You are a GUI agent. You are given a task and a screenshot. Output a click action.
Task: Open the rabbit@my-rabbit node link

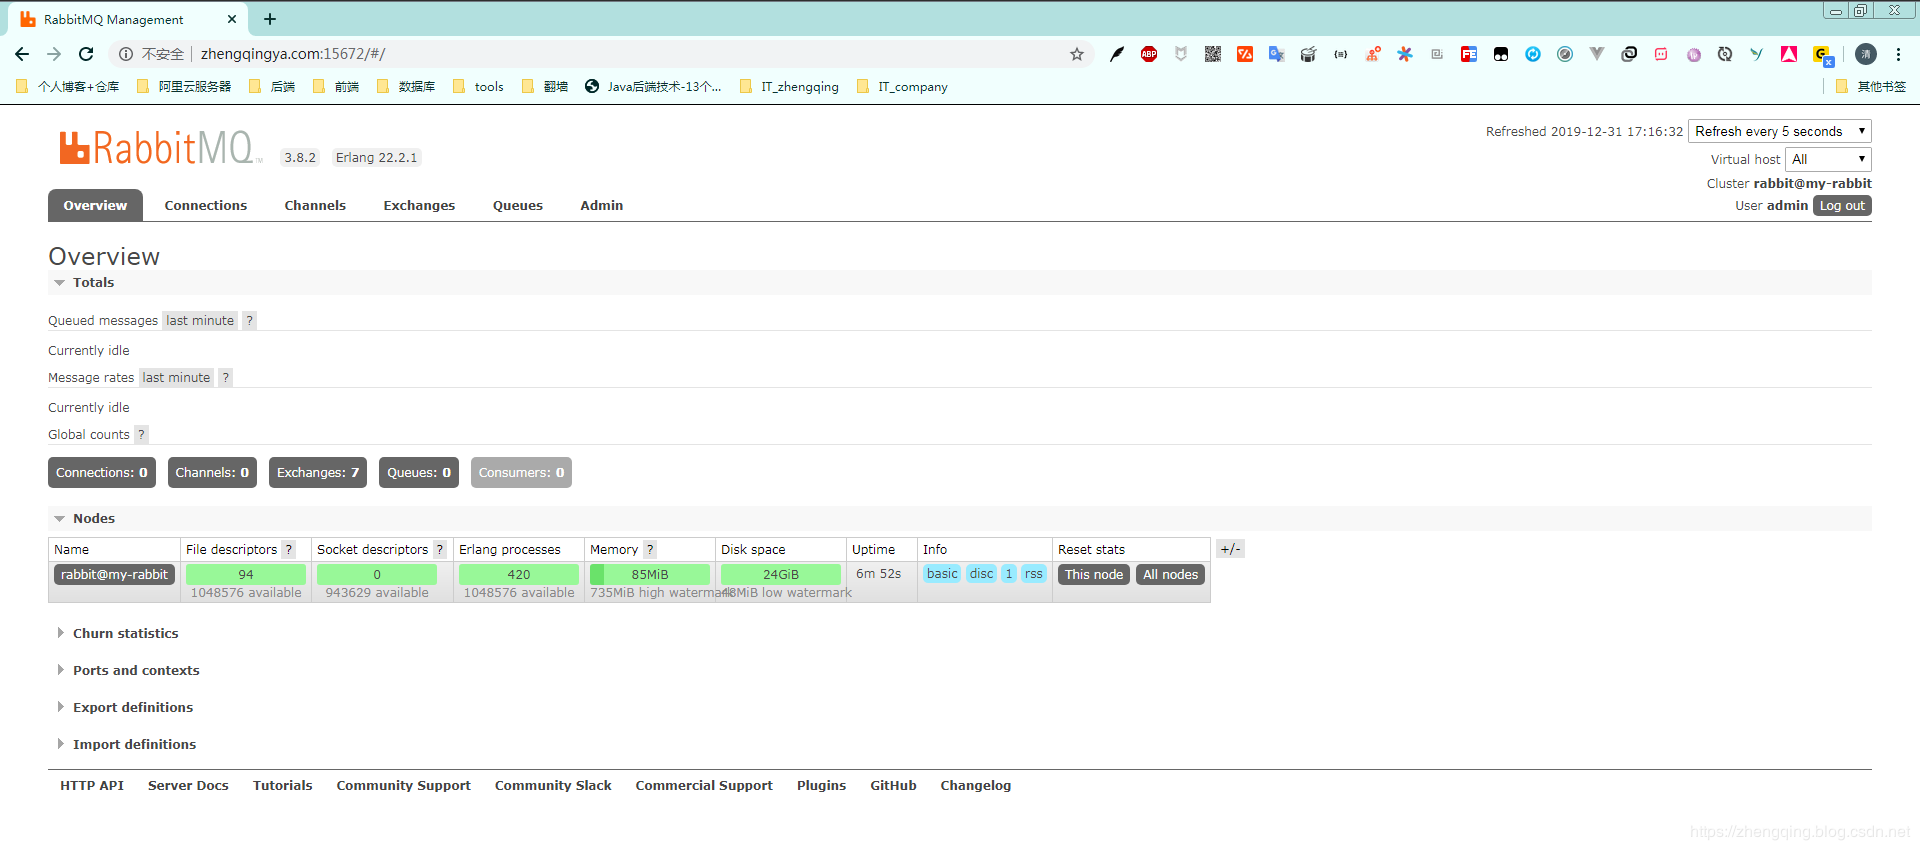114,575
